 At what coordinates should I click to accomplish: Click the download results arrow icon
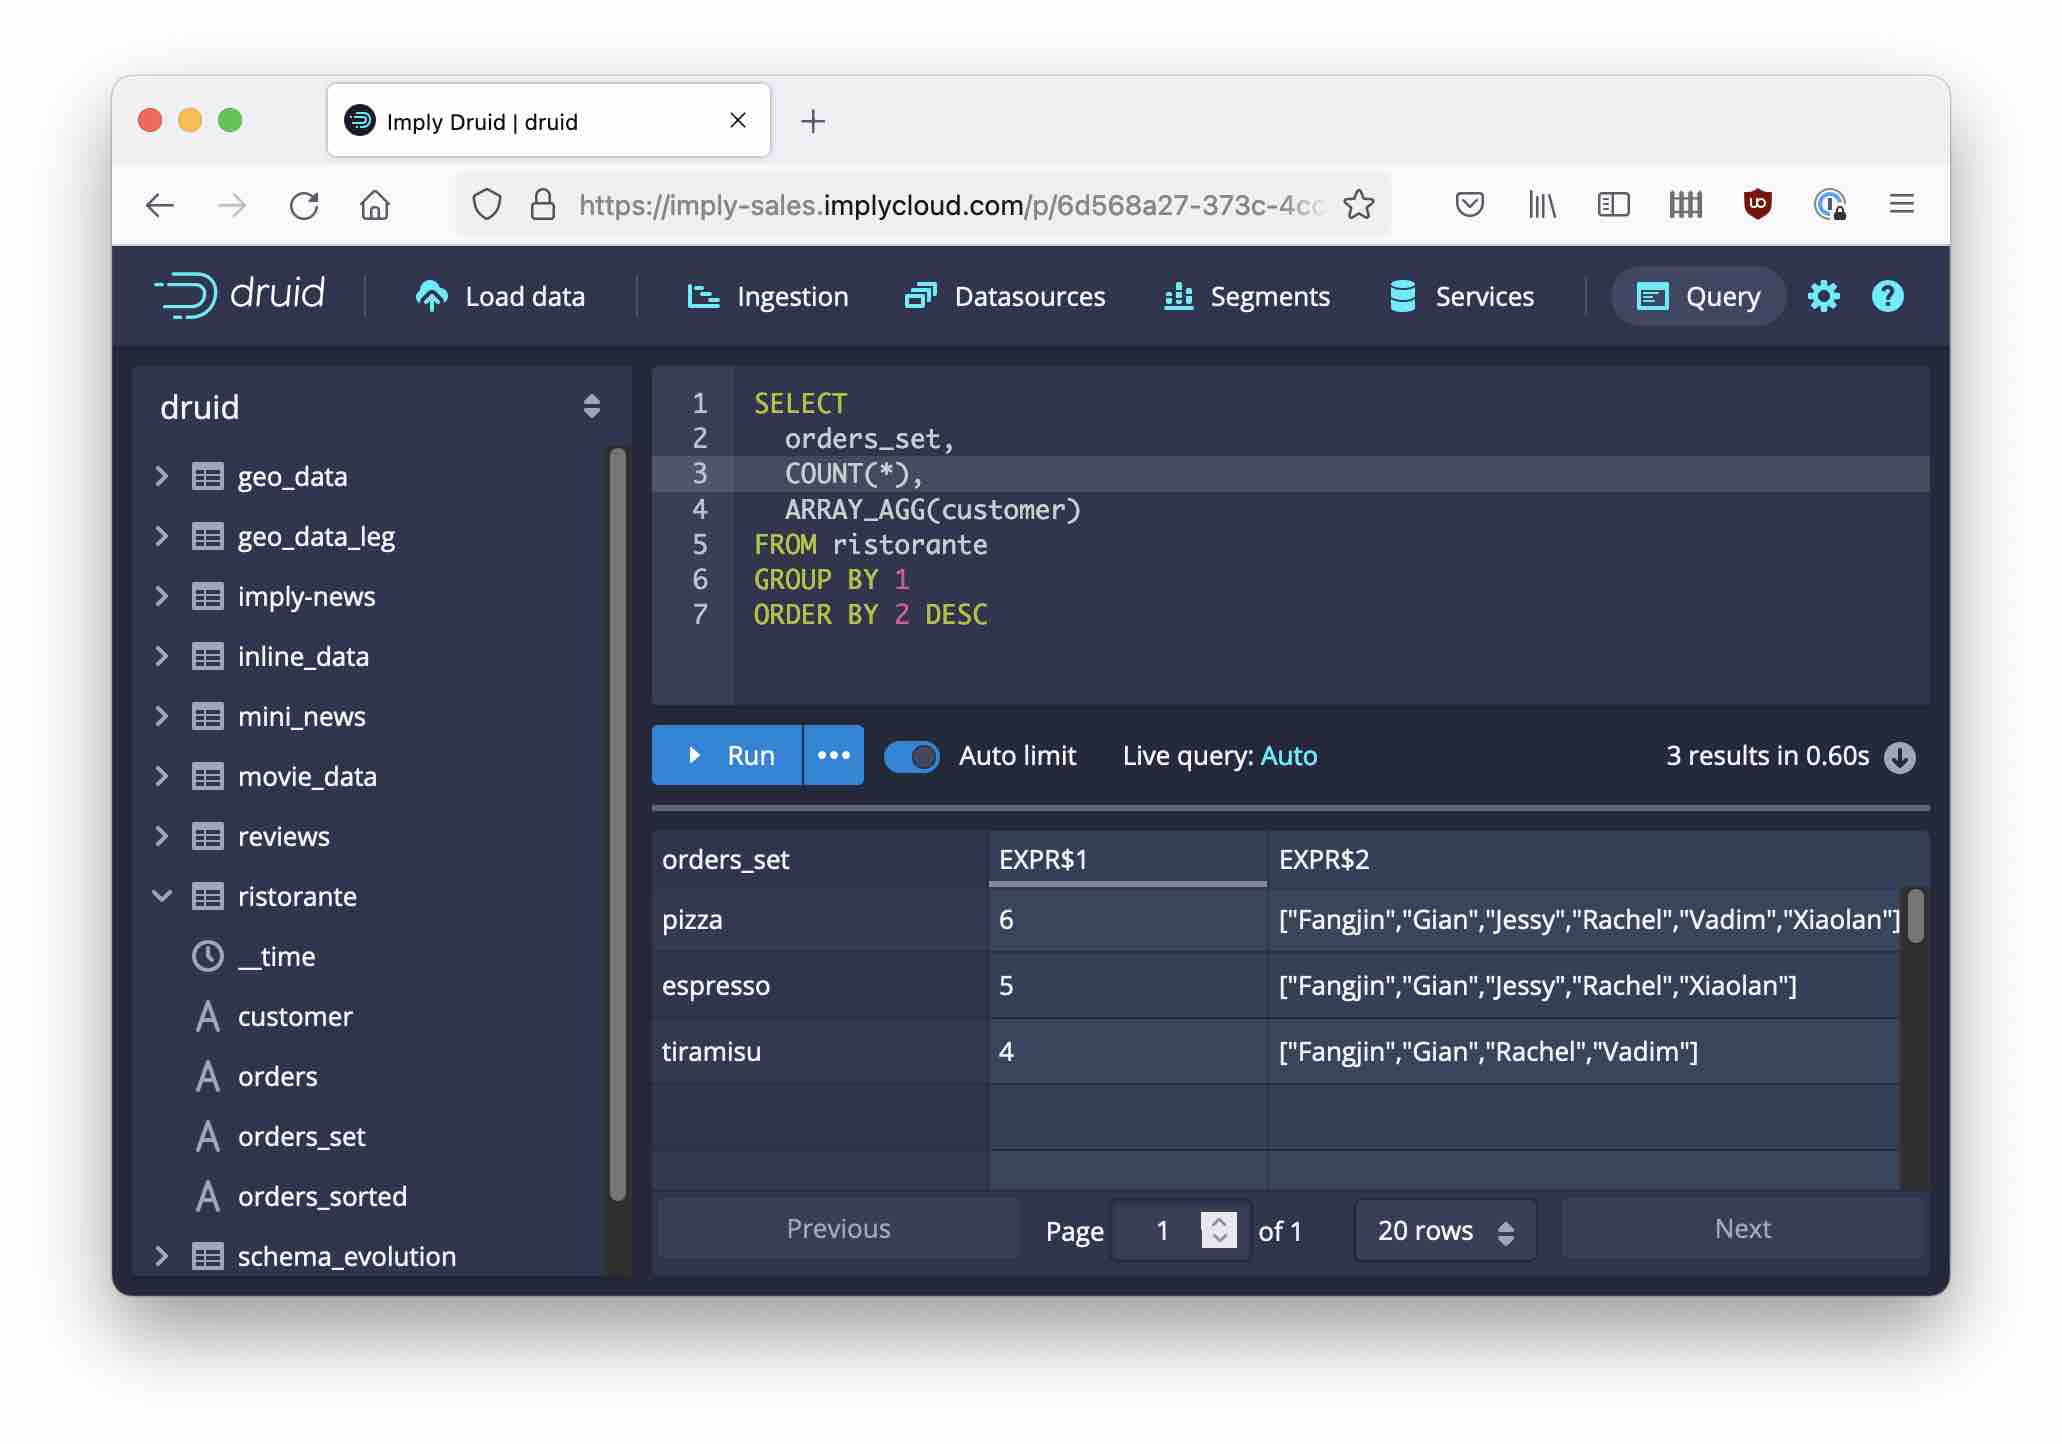click(x=1899, y=757)
